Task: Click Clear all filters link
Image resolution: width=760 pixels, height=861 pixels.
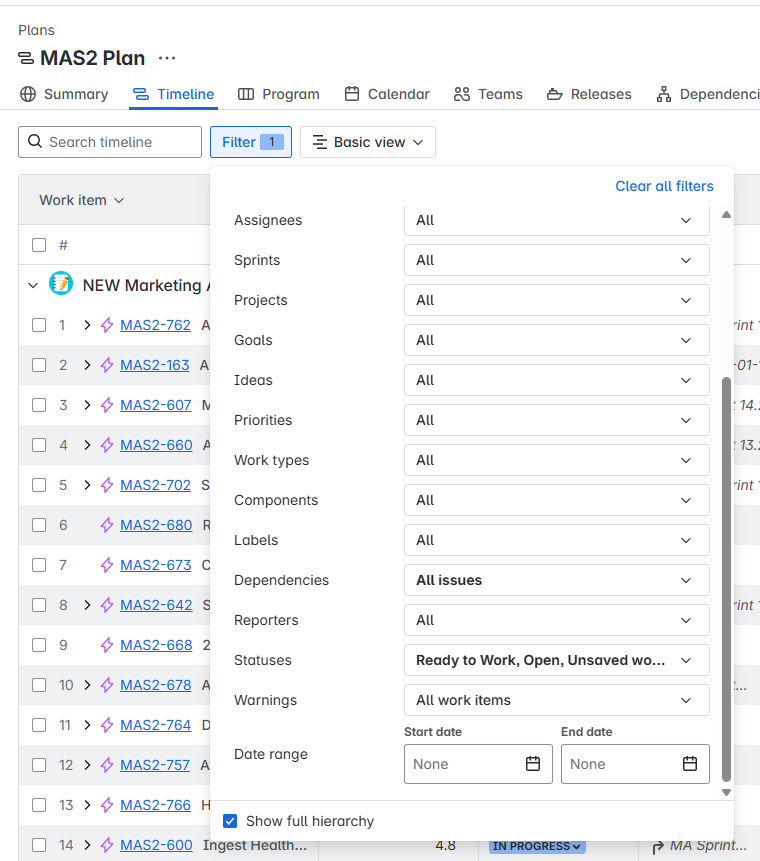Action: tap(664, 186)
